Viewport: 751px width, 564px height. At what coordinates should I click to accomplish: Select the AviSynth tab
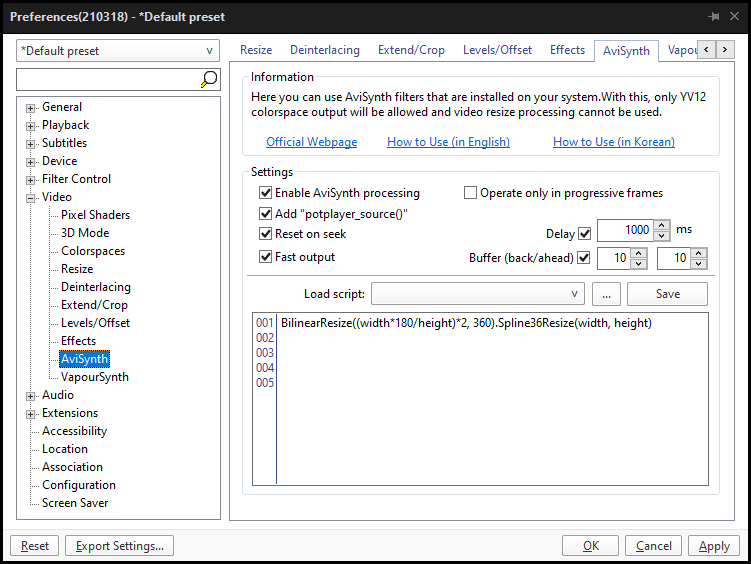[x=626, y=51]
